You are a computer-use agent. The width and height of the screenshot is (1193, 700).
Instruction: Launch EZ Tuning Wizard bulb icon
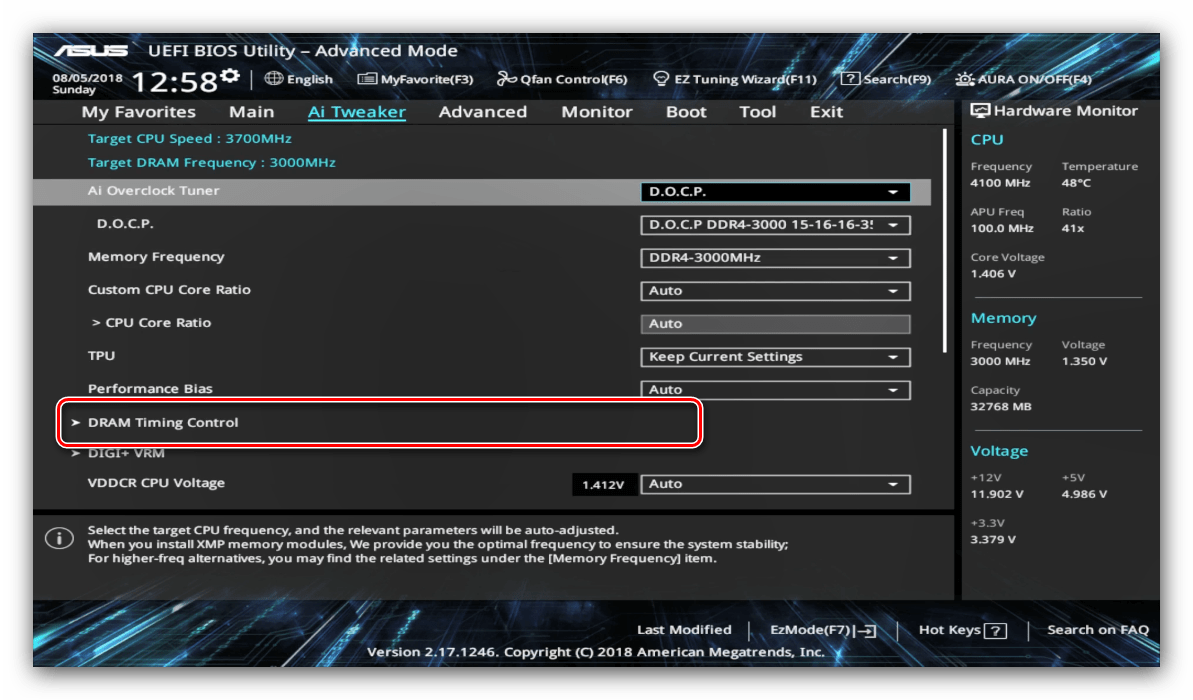661,79
